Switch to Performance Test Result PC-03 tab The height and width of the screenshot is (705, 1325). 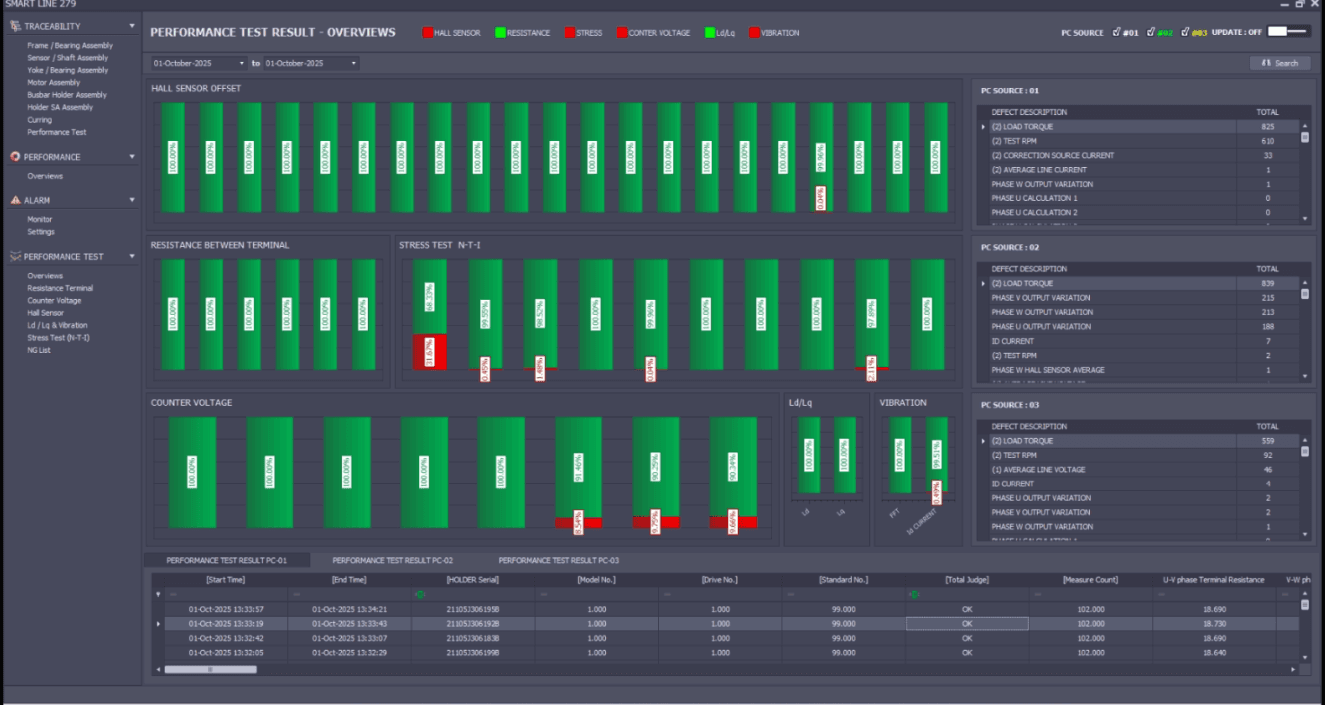pyautogui.click(x=559, y=561)
